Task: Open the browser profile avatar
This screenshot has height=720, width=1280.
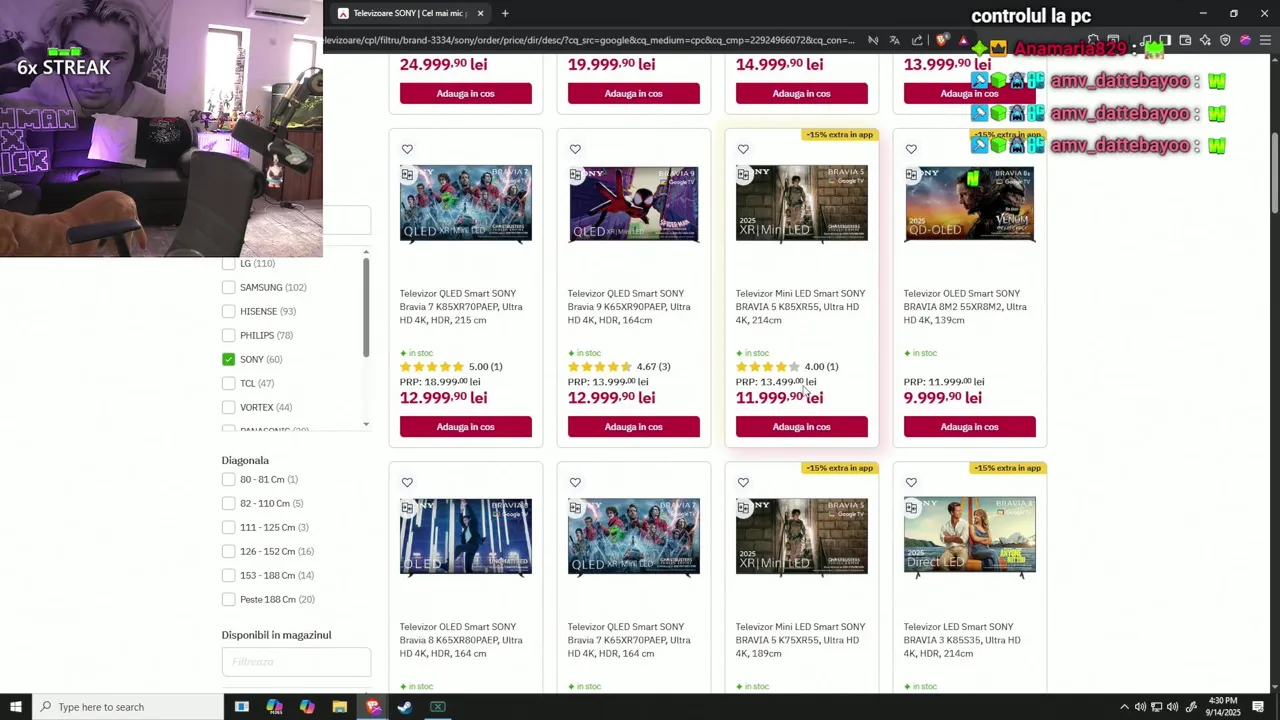Action: tap(1245, 40)
